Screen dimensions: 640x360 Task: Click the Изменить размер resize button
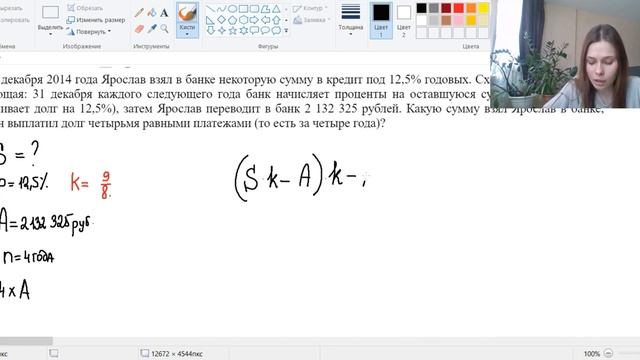coord(96,20)
